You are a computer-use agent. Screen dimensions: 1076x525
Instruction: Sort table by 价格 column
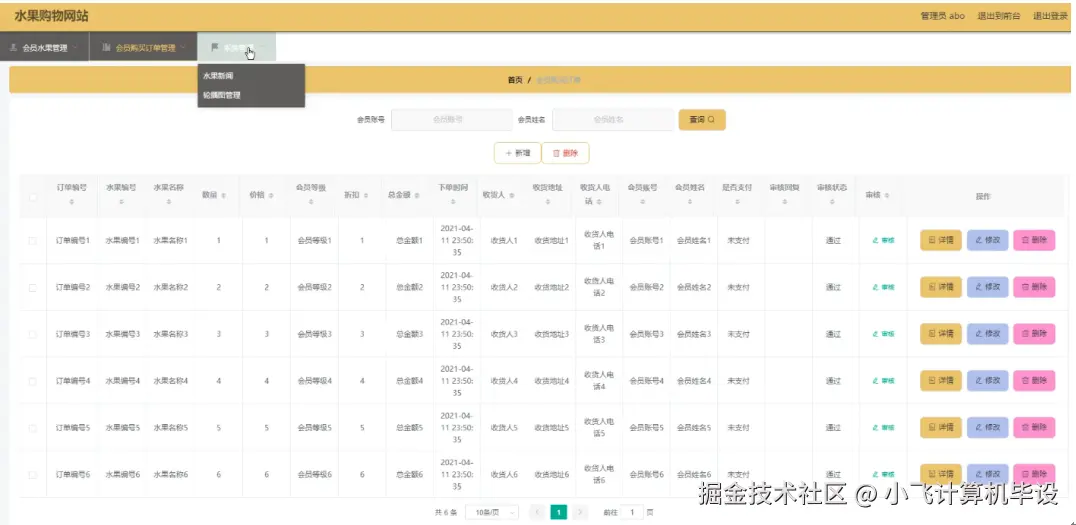tap(271, 196)
